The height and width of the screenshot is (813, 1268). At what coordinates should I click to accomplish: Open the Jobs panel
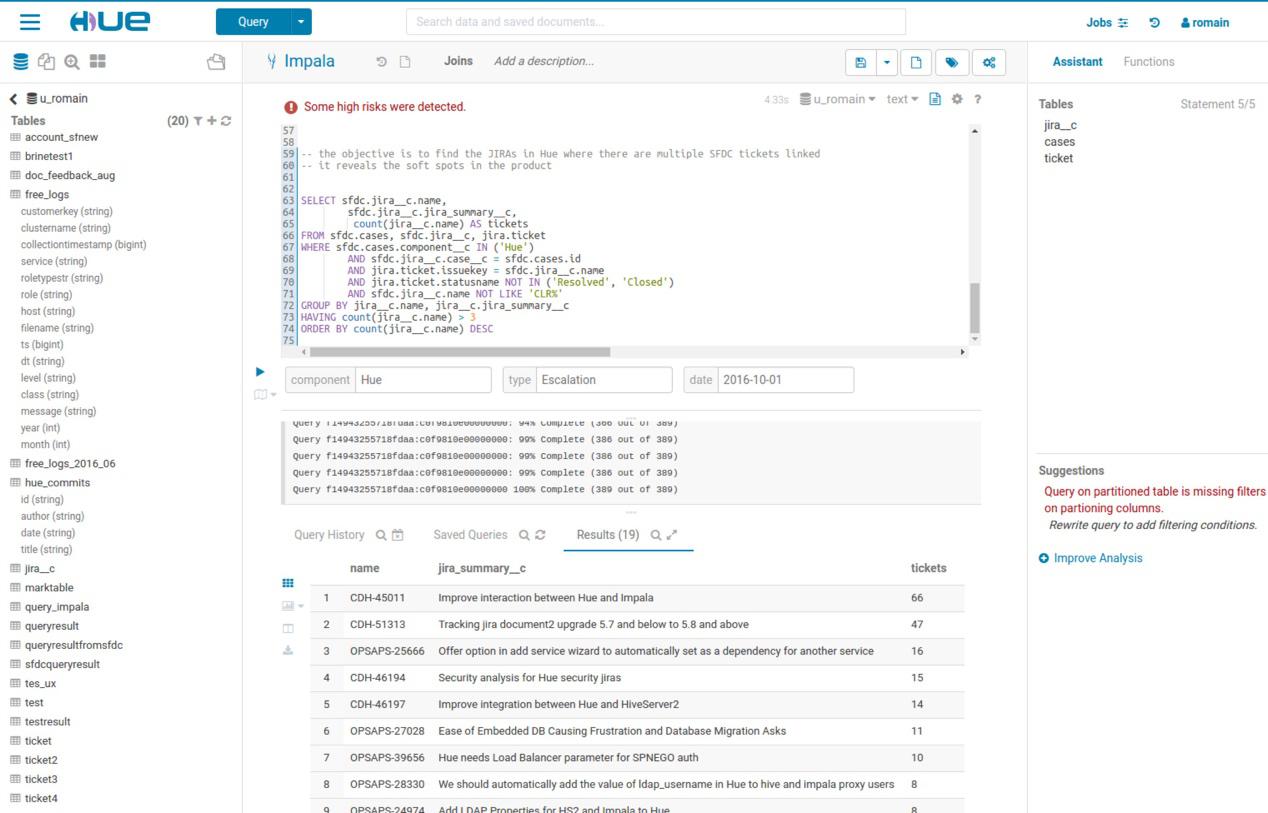tap(1107, 22)
